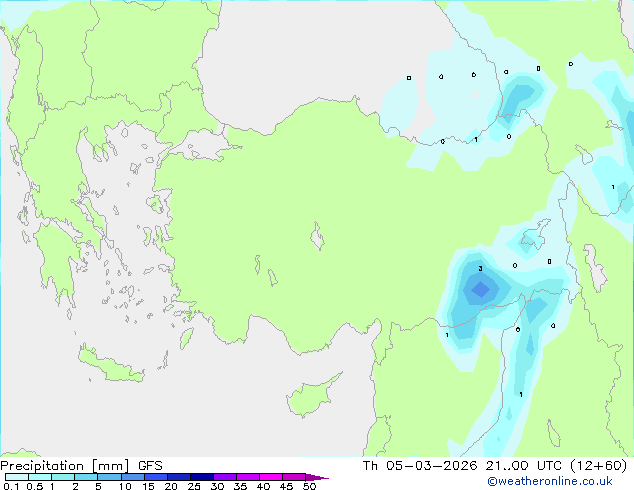634x490 pixels.
Task: Click the '(12+60)' forecast run text
Action: (x=598, y=466)
